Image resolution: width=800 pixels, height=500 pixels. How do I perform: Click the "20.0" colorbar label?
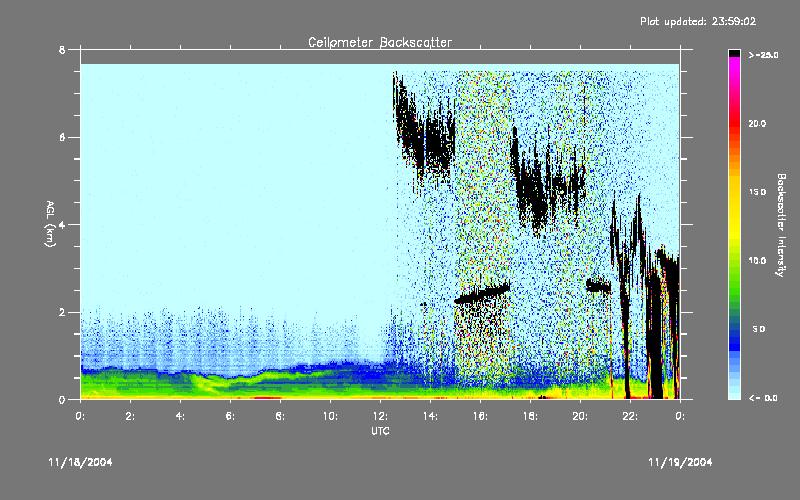pyautogui.click(x=757, y=123)
